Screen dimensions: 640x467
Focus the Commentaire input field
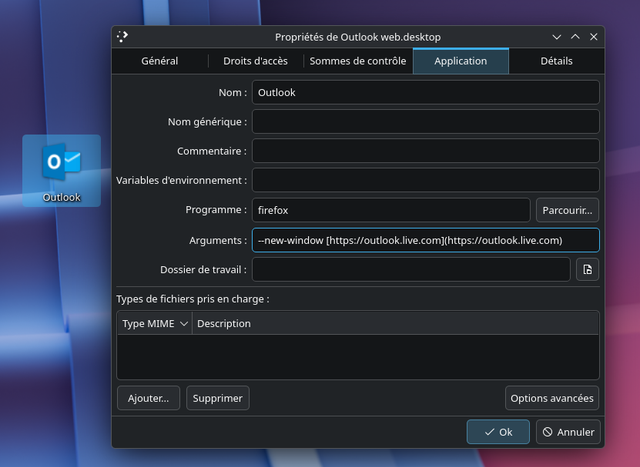coord(426,151)
